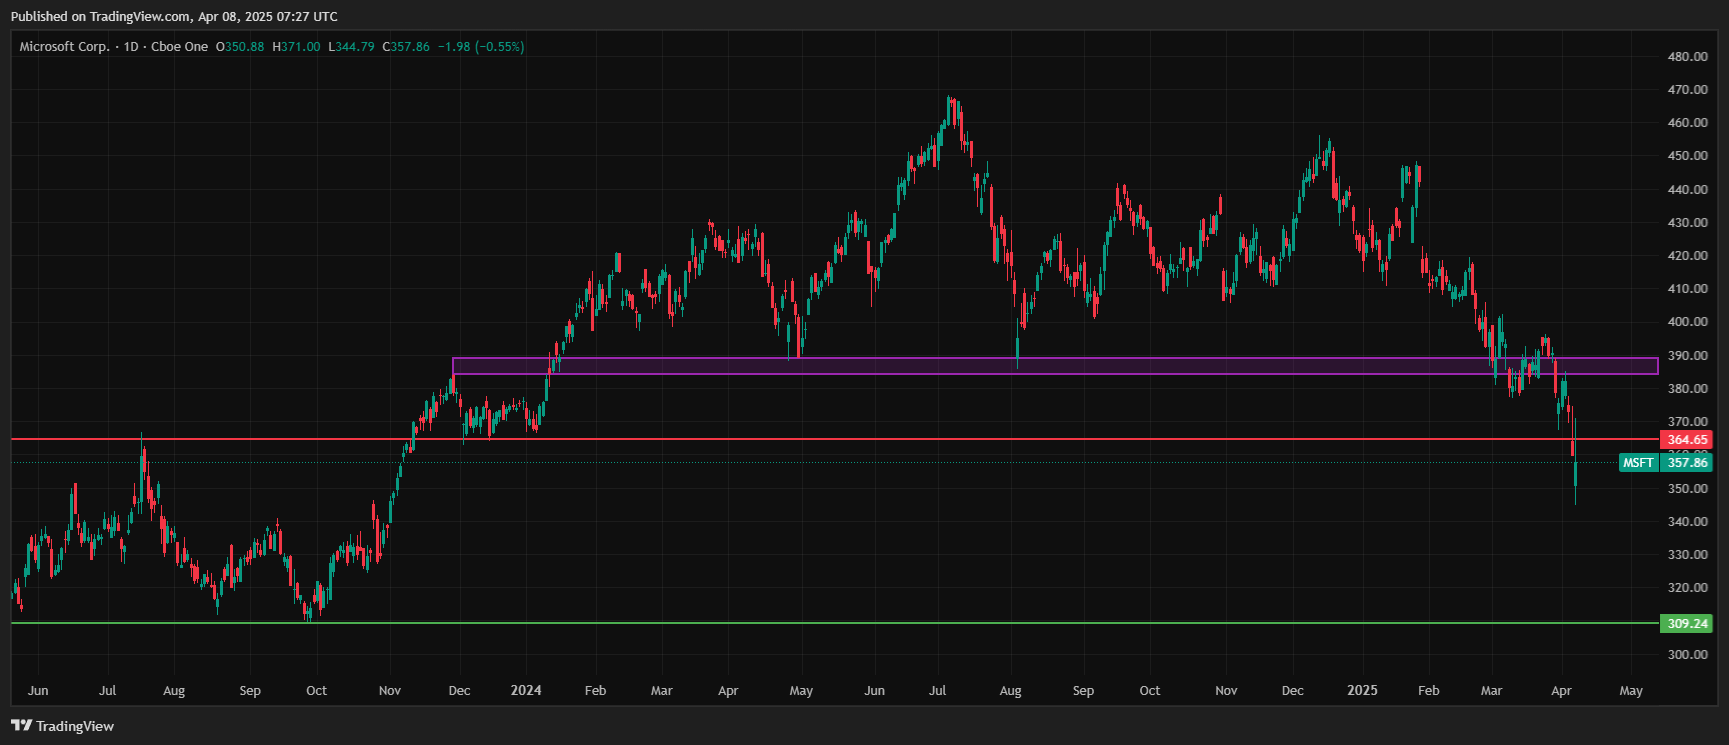Click the 2025 label on the time axis

click(x=1362, y=691)
